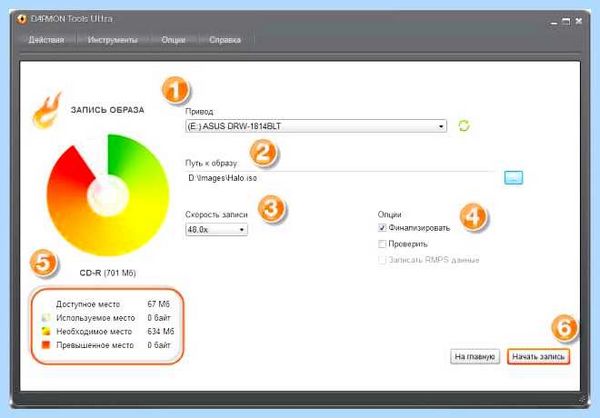Image resolution: width=600 pixels, height=418 pixels.
Task: Click the На главную button
Action: [474, 356]
